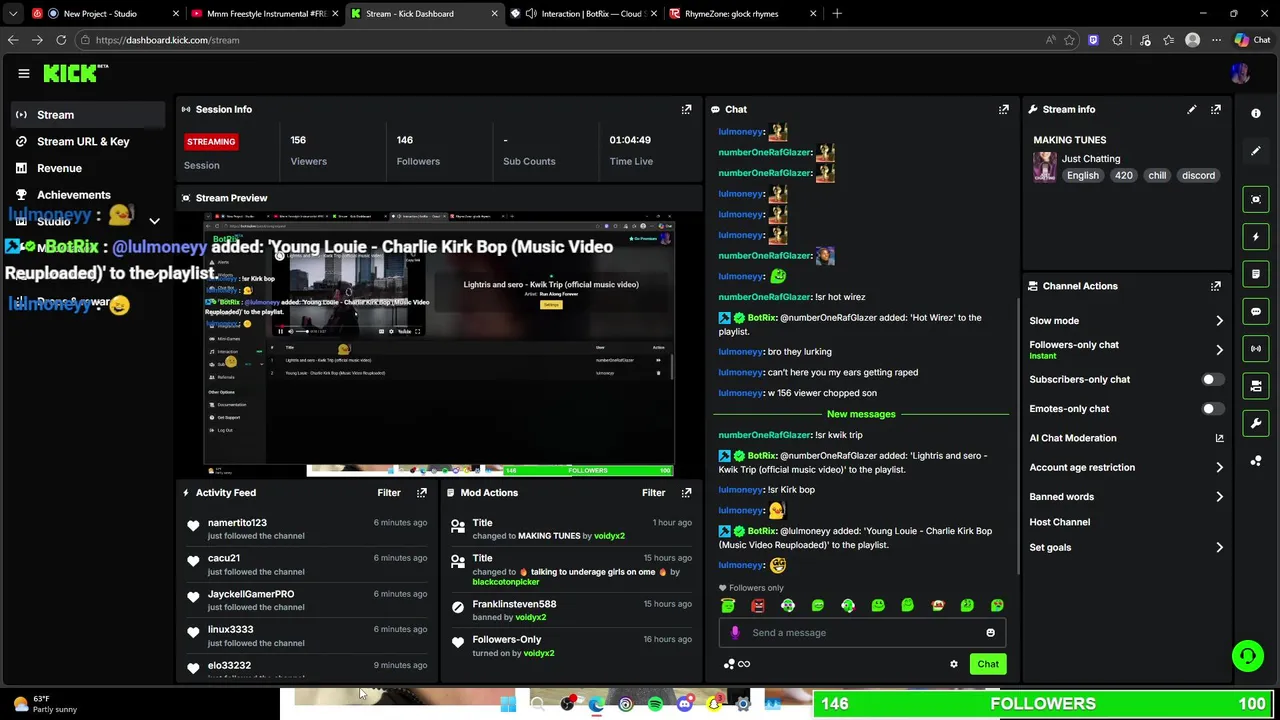This screenshot has height=720, width=1280.
Task: Reload the page using browser refresh icon
Action: [x=61, y=40]
